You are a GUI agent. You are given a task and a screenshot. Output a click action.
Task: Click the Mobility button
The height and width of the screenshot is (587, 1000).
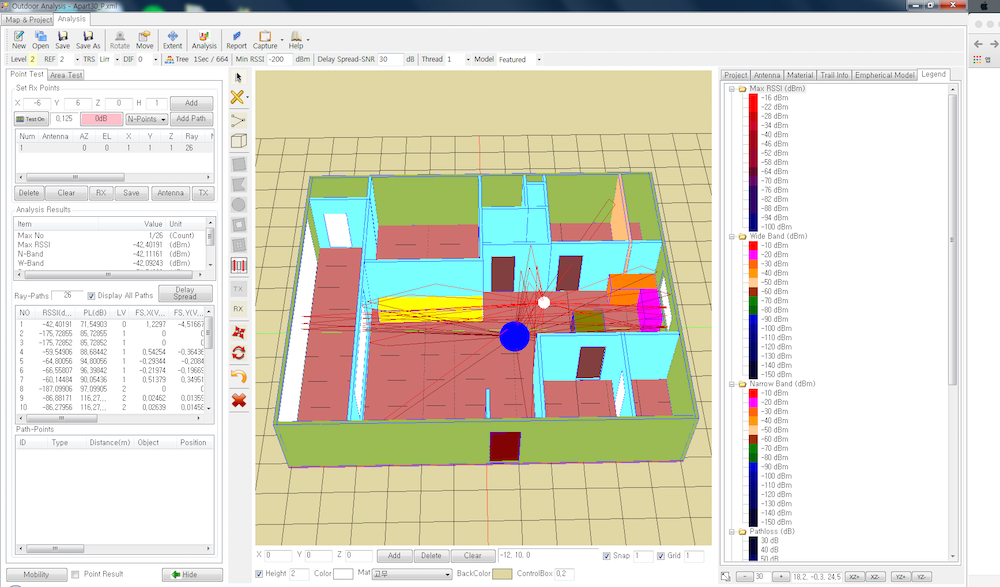[36, 574]
